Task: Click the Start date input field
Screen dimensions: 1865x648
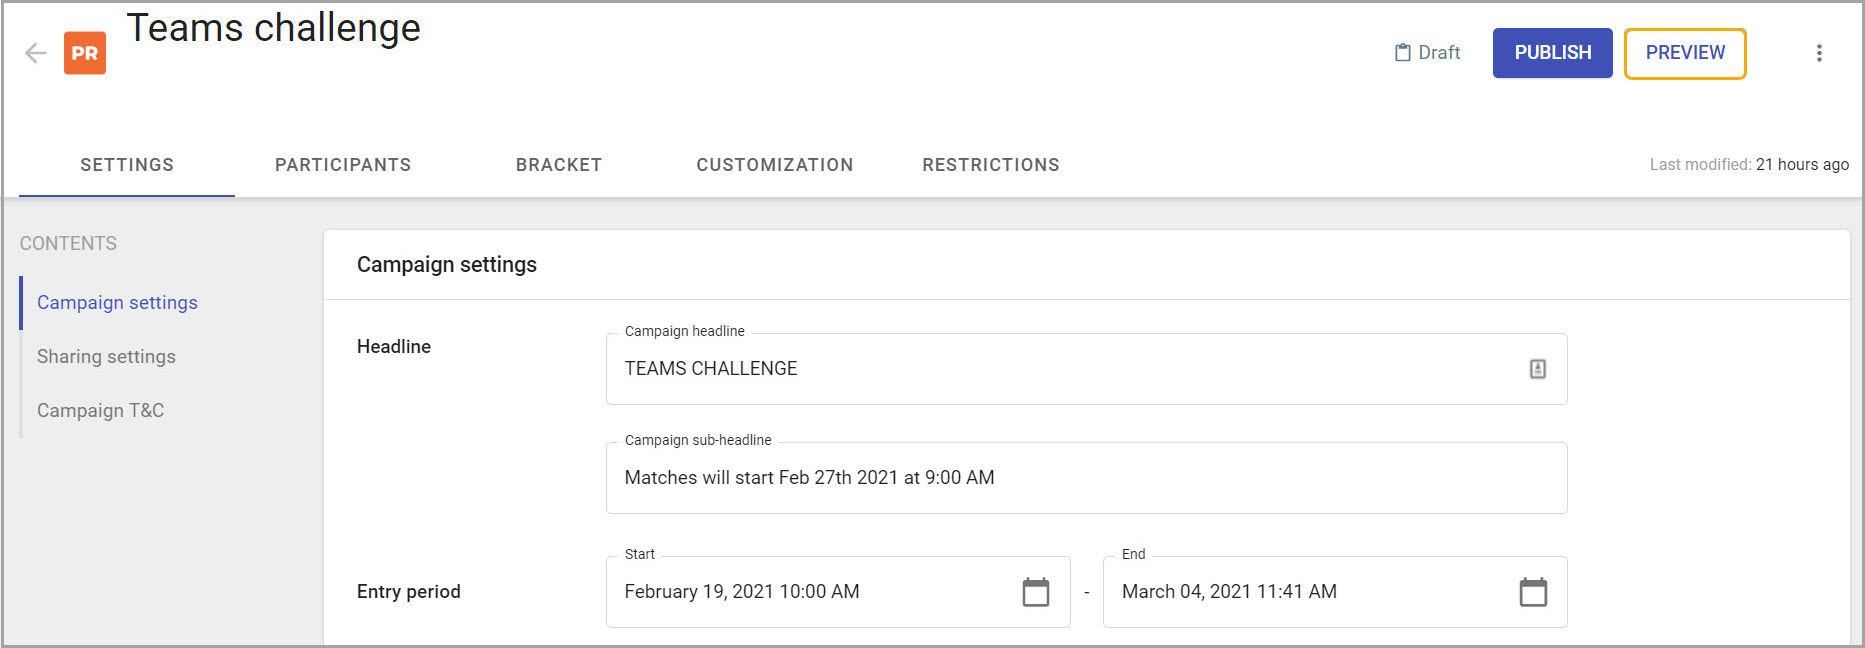Action: [x=838, y=592]
